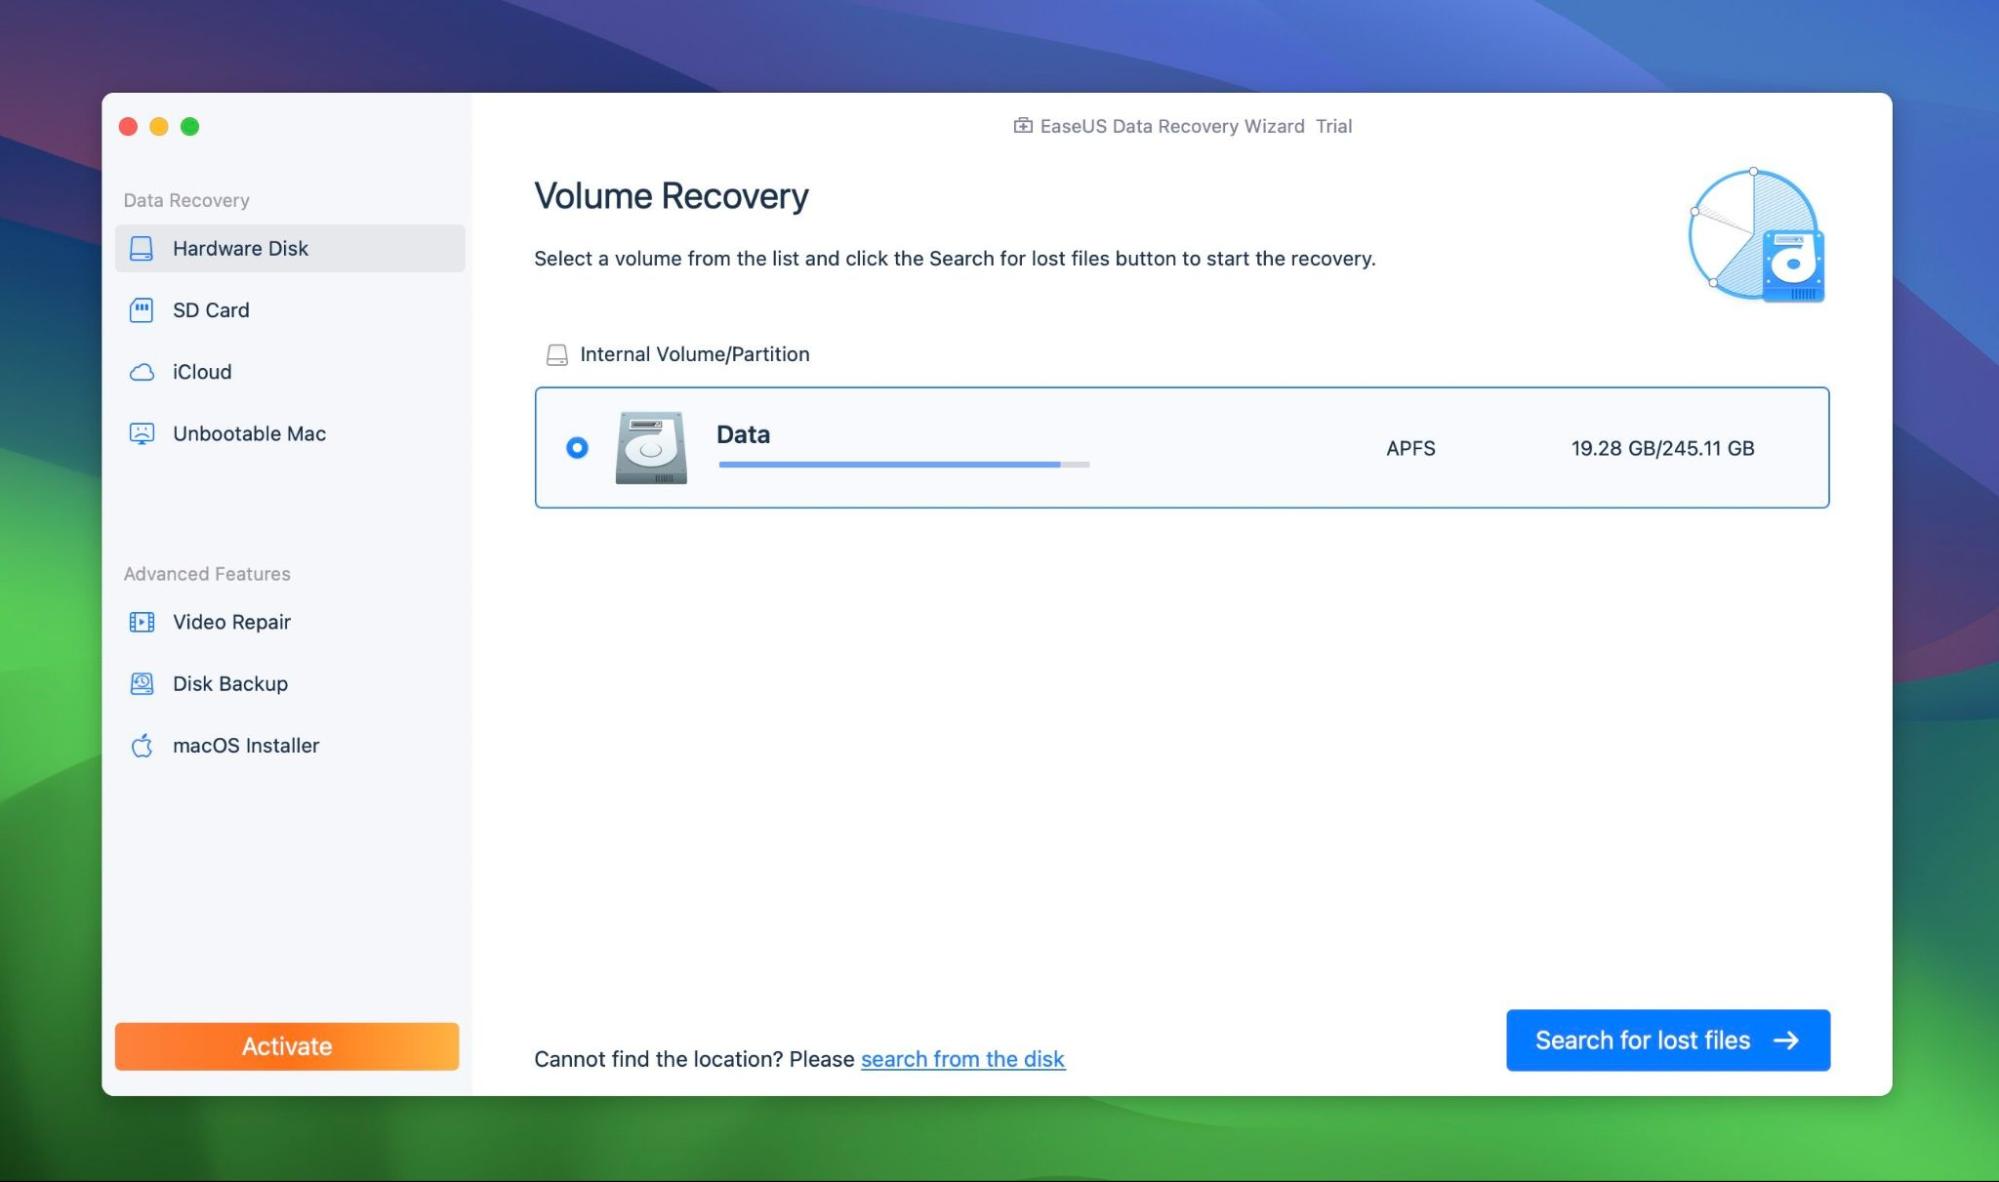
Task: Open the iCloud recovery option
Action: pyautogui.click(x=290, y=372)
